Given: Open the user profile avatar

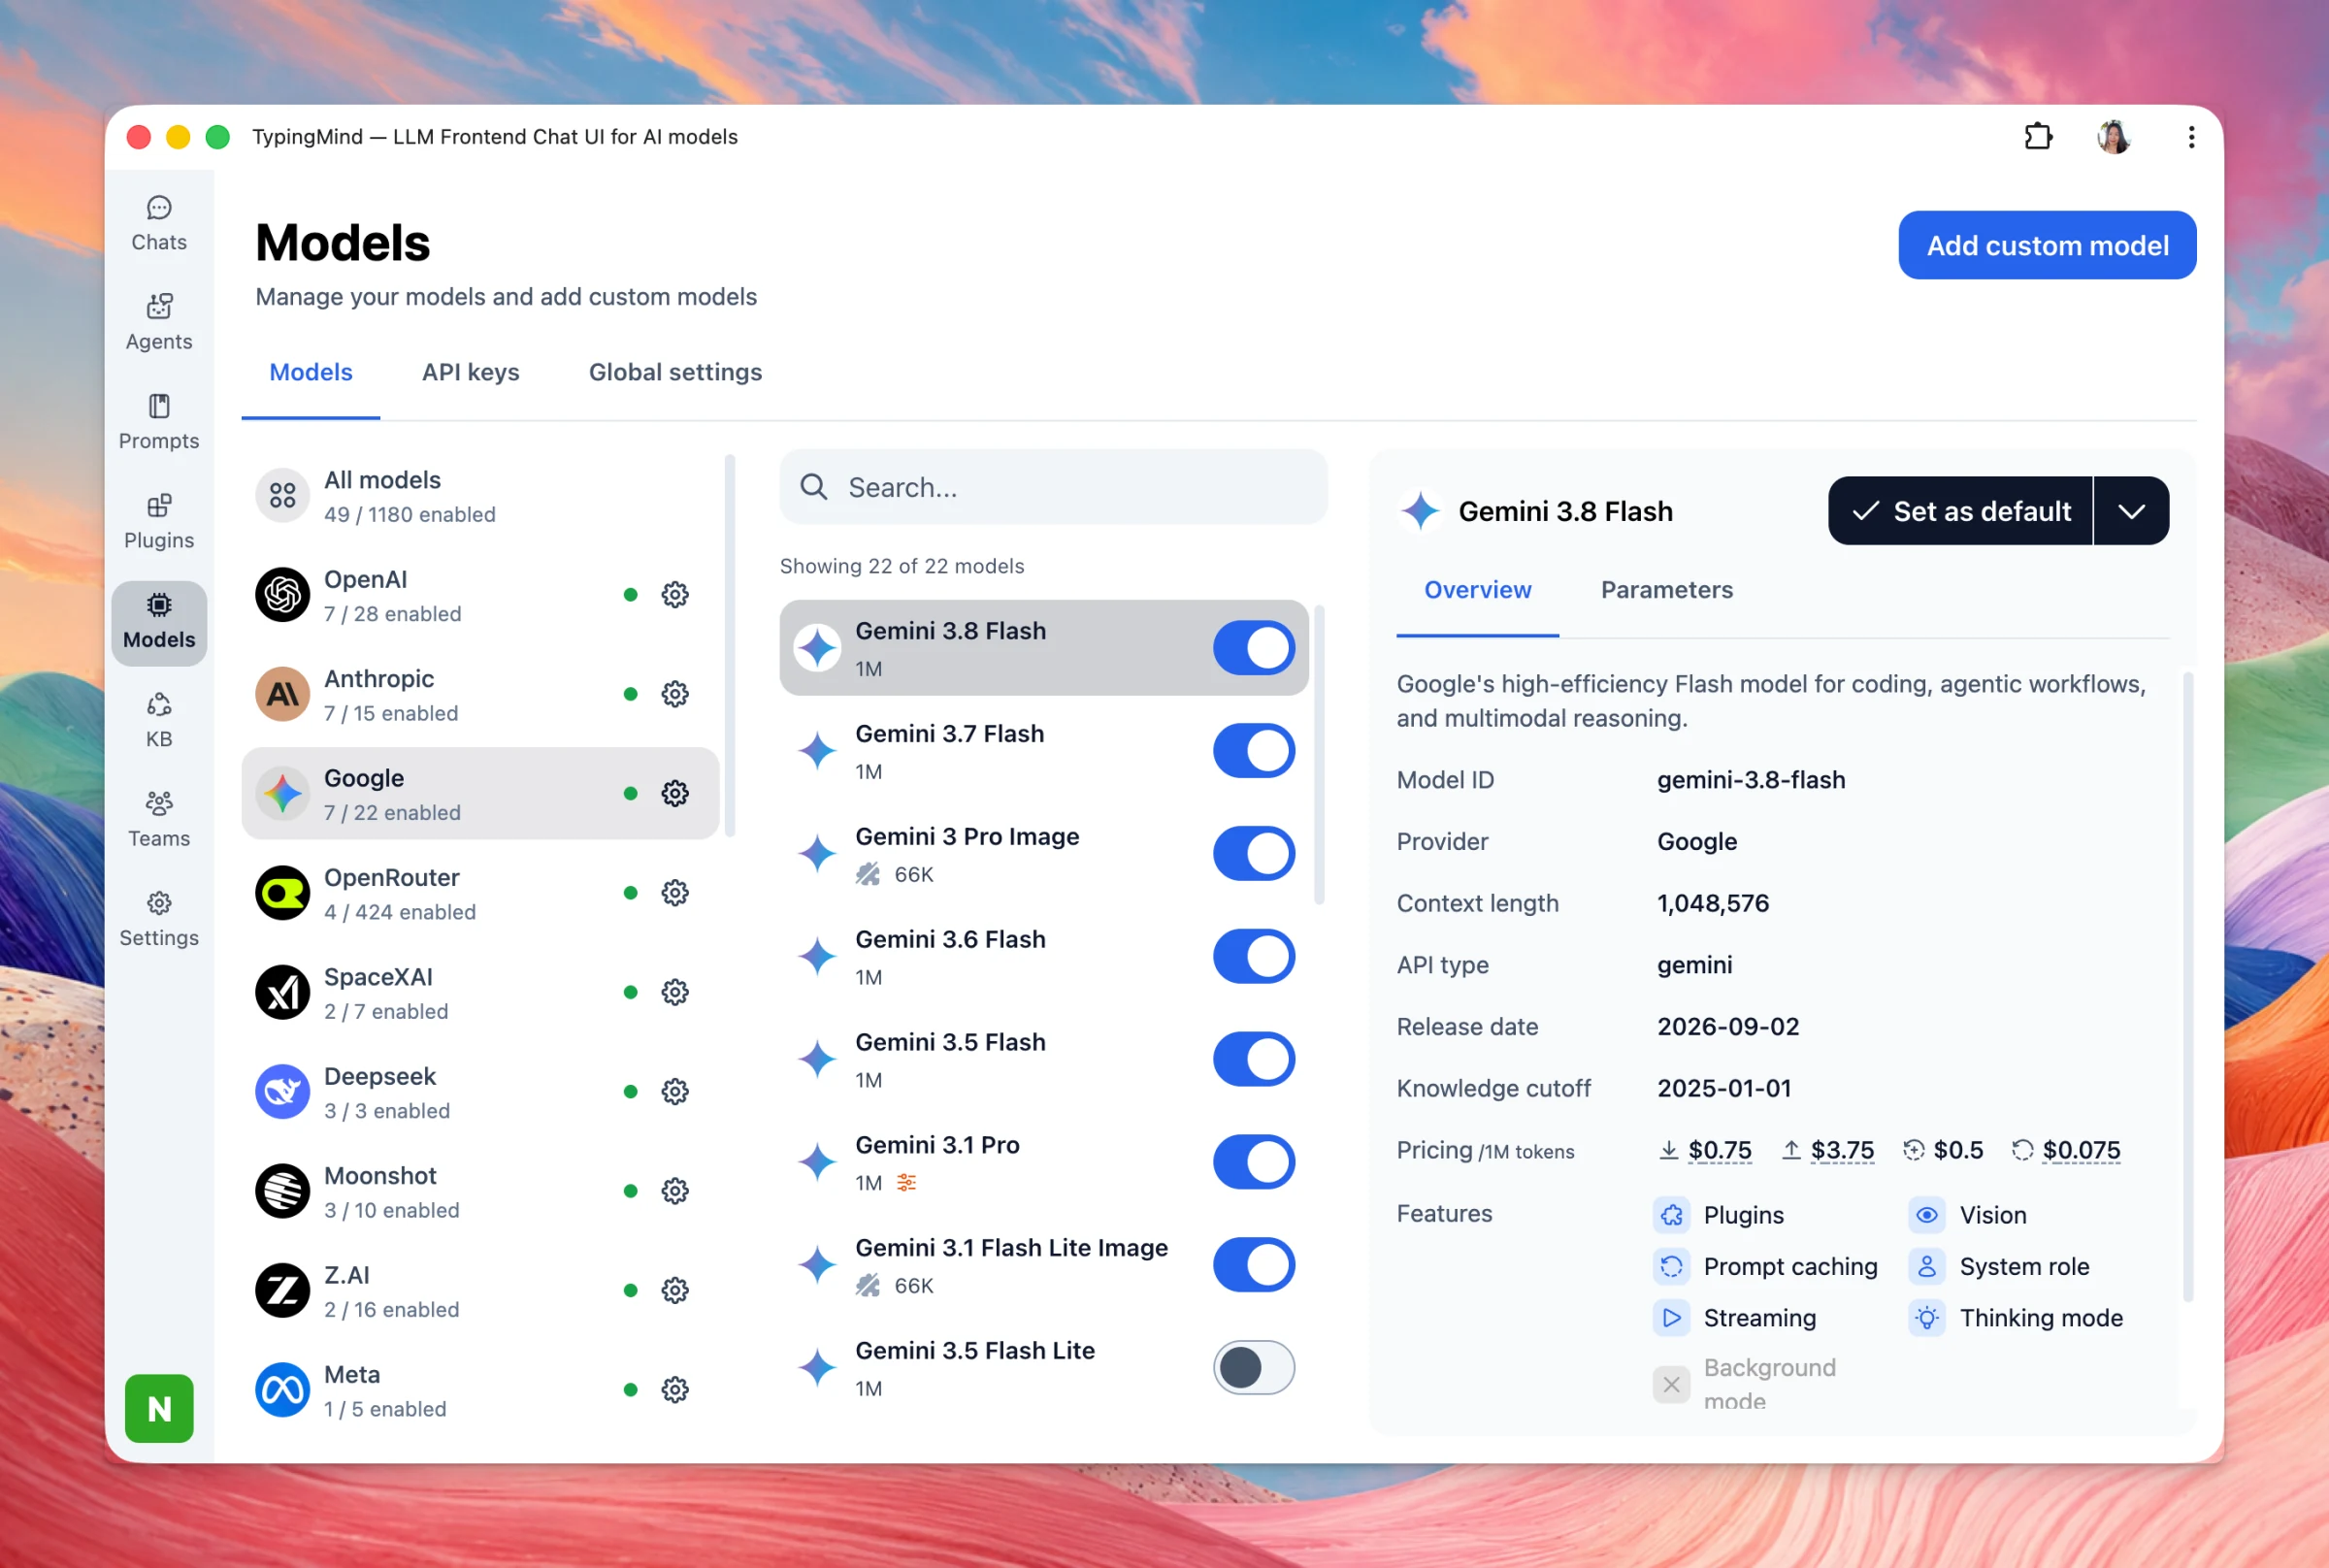Looking at the screenshot, I should click(2113, 136).
